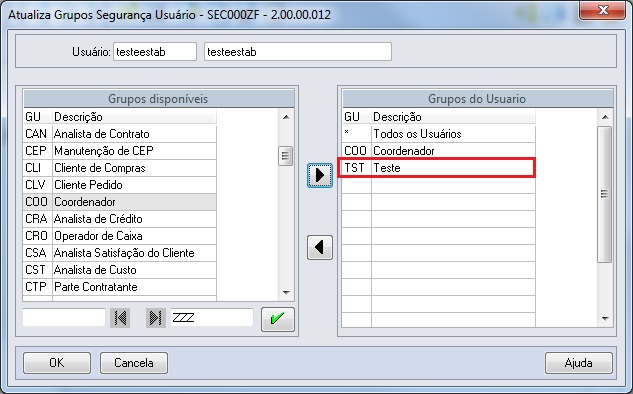
Task: Click the Usuário code field testeestab
Action: (x=155, y=52)
